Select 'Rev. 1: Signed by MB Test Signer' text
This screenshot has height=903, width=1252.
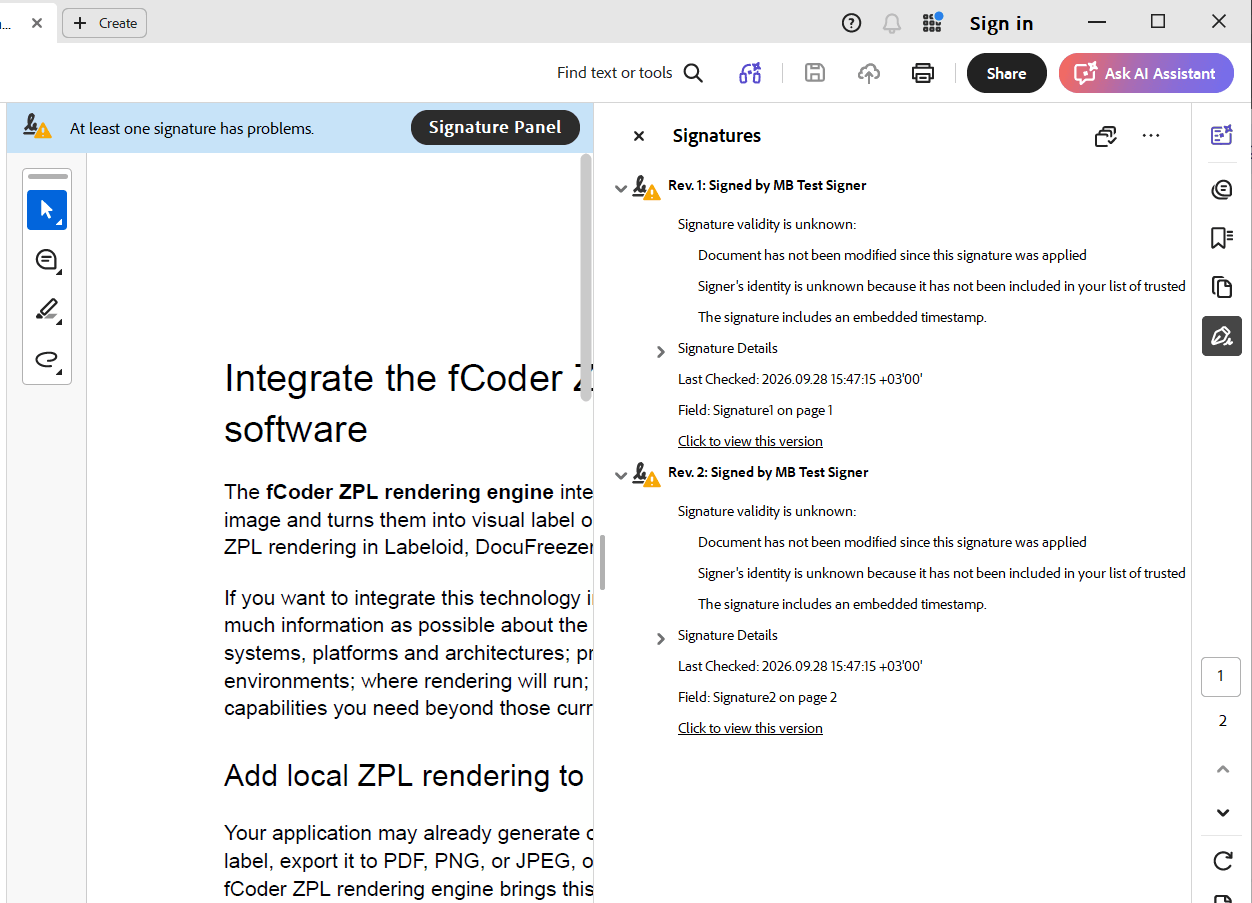coord(767,185)
